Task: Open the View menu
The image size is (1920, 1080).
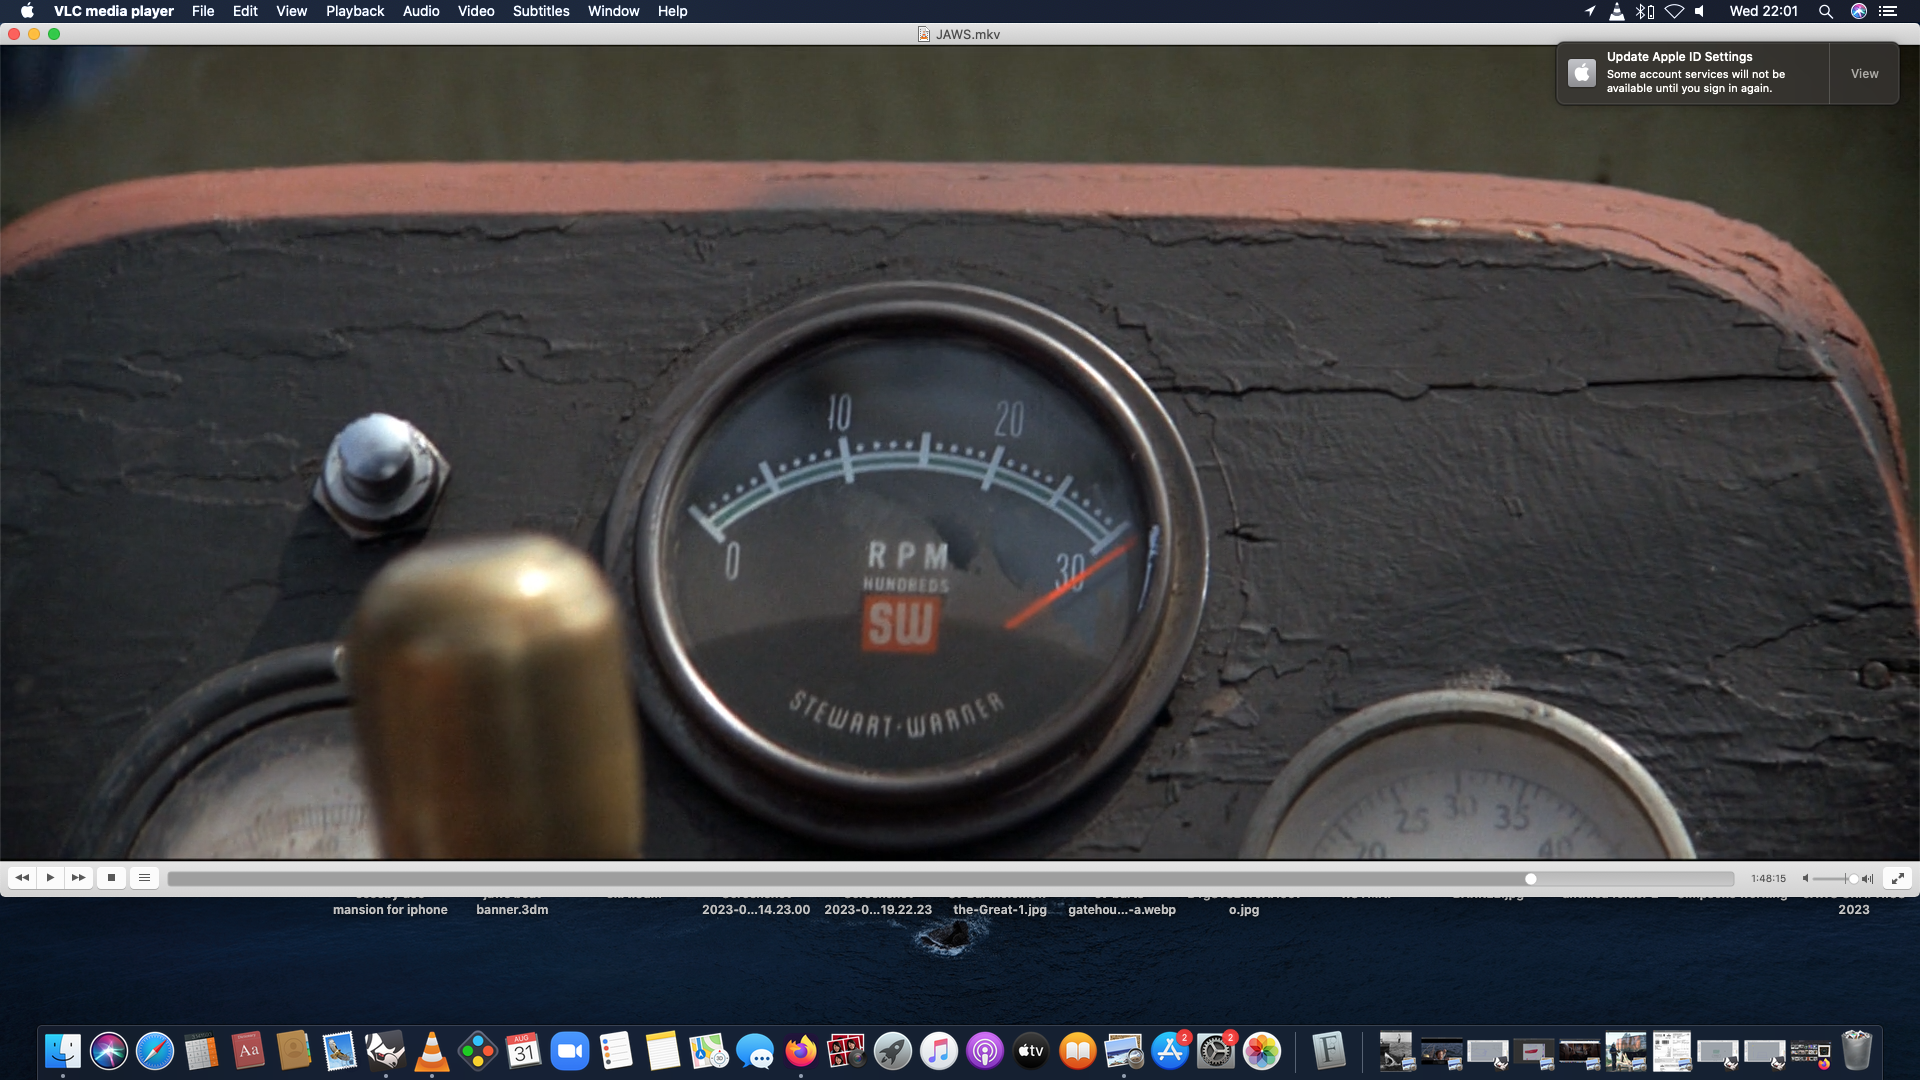Action: (292, 11)
